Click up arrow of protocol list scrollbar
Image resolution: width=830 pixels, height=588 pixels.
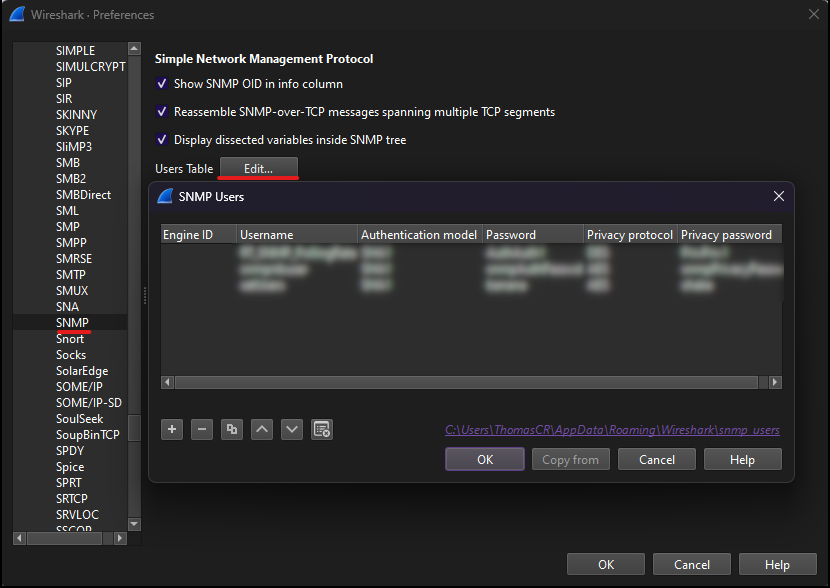tap(134, 49)
